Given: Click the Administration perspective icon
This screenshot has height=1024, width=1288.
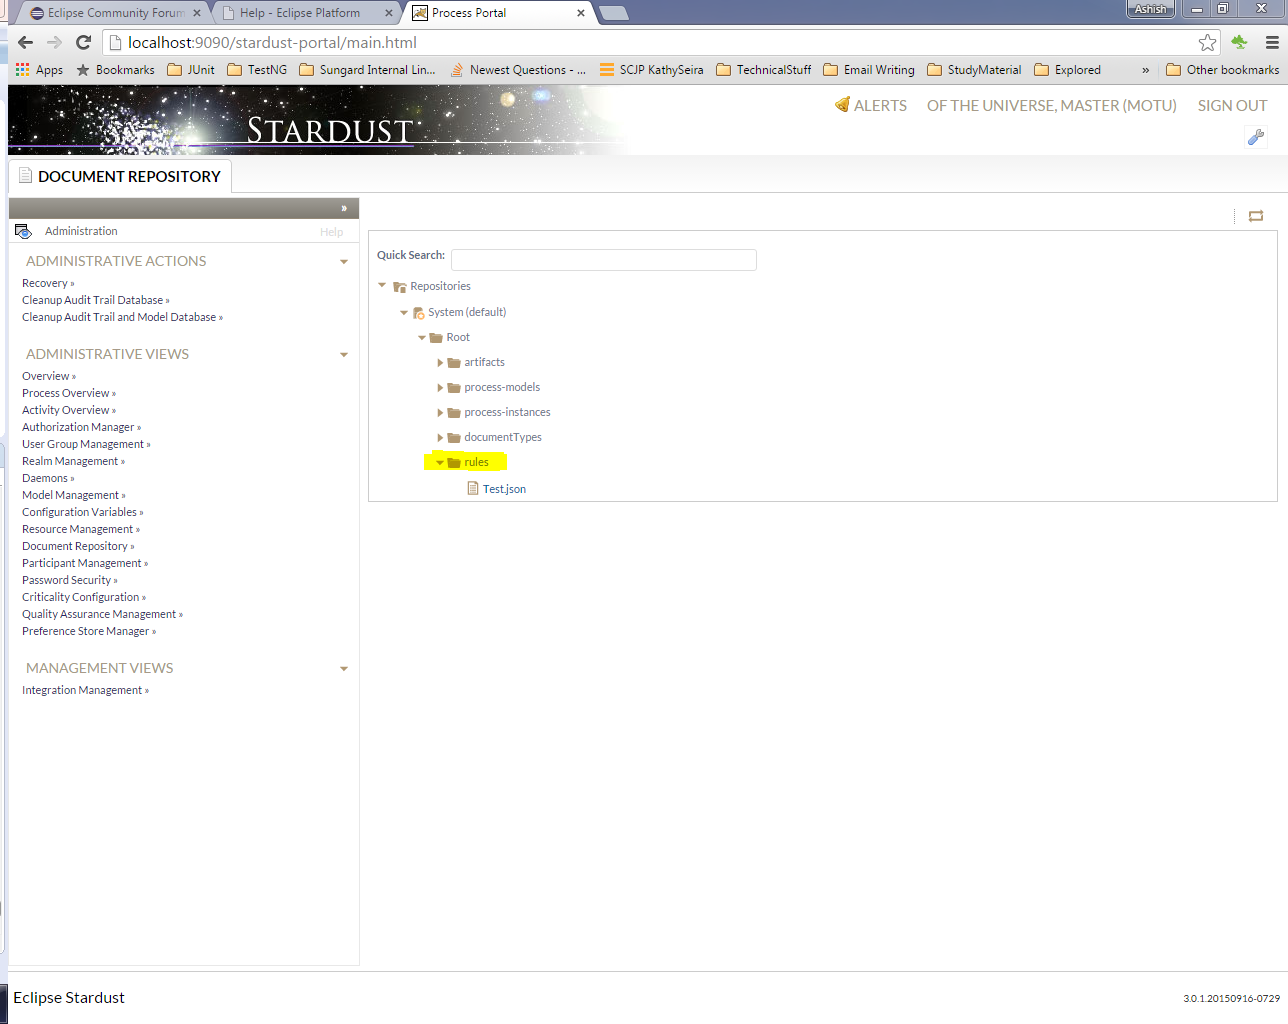Looking at the screenshot, I should (23, 231).
